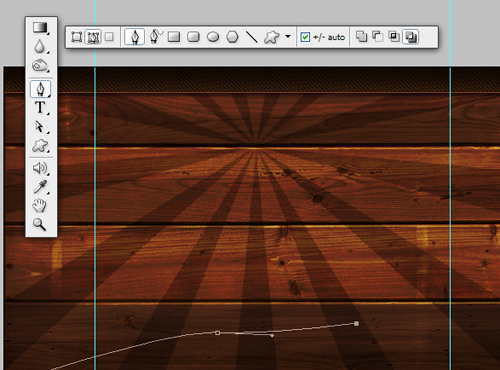
Task: Select the Eyedropper tool
Action: [x=40, y=187]
